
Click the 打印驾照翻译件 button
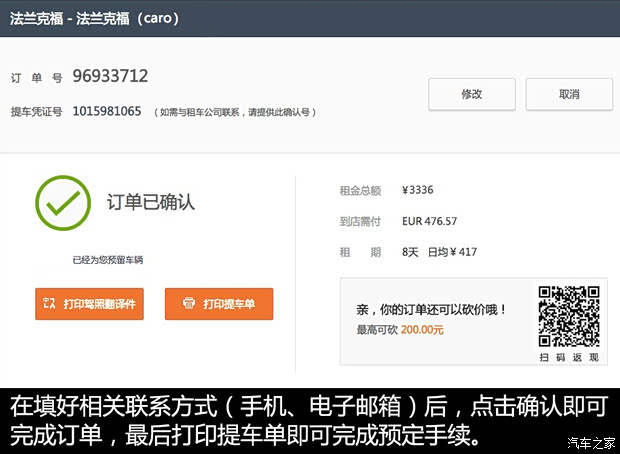coord(89,304)
